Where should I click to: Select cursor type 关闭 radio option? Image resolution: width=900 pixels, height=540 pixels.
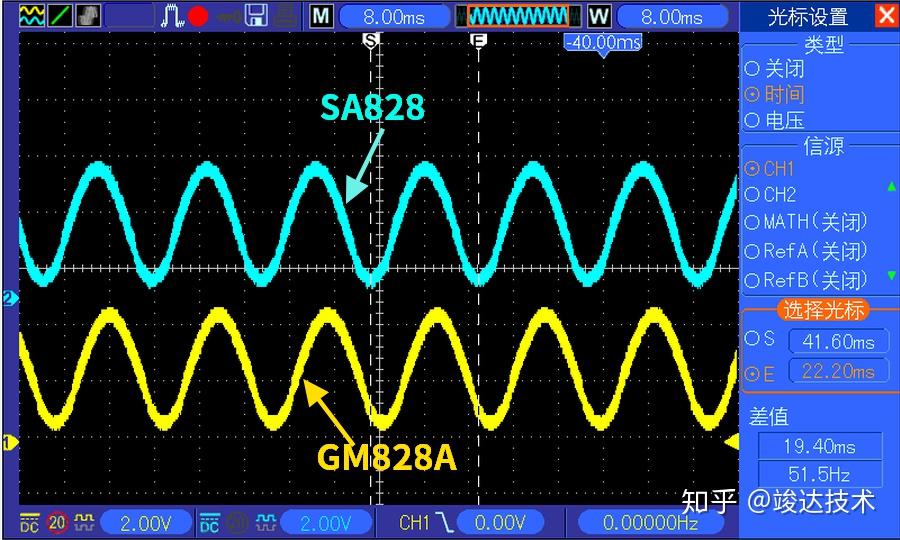coord(774,69)
